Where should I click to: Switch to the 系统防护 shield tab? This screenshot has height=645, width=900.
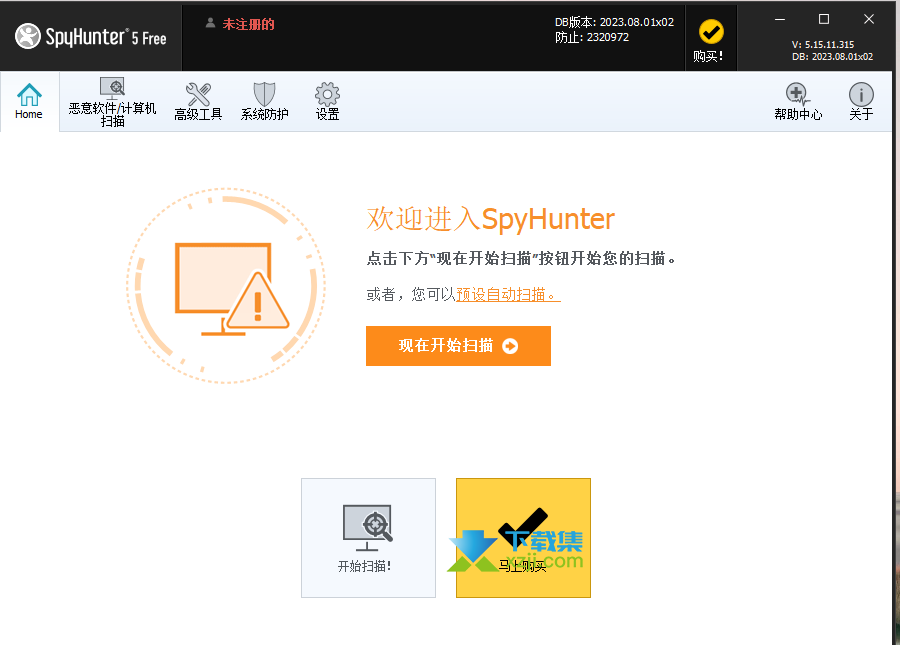pos(264,102)
